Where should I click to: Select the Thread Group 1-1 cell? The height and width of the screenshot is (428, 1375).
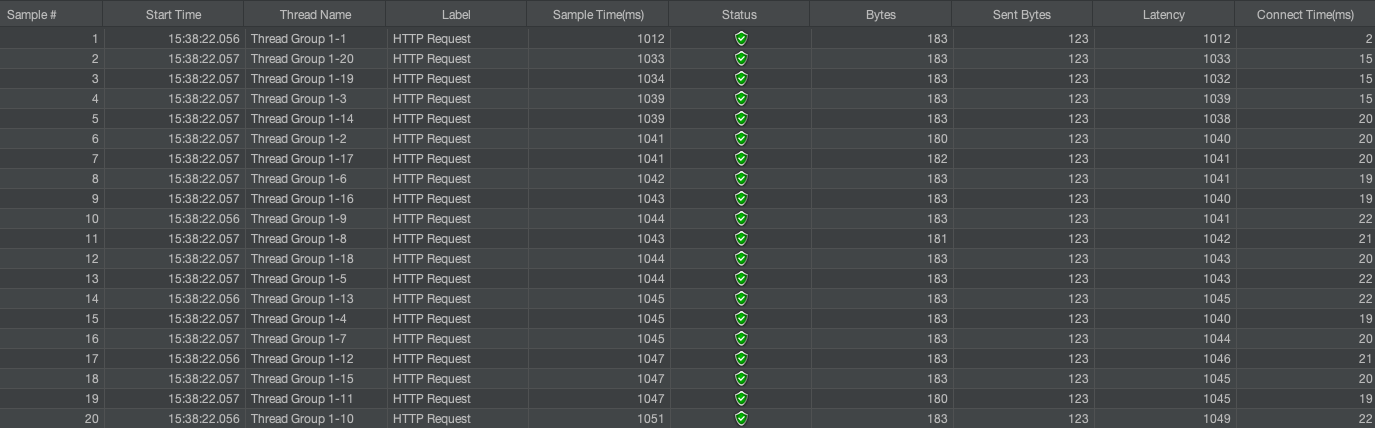(x=315, y=39)
